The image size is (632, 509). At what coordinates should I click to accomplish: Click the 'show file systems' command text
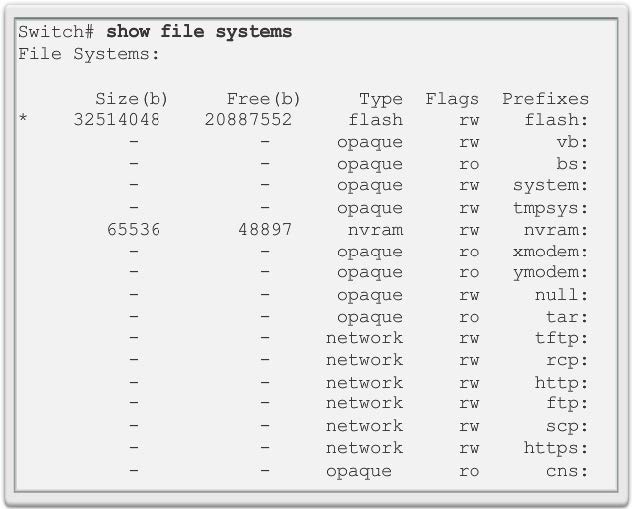click(x=199, y=32)
